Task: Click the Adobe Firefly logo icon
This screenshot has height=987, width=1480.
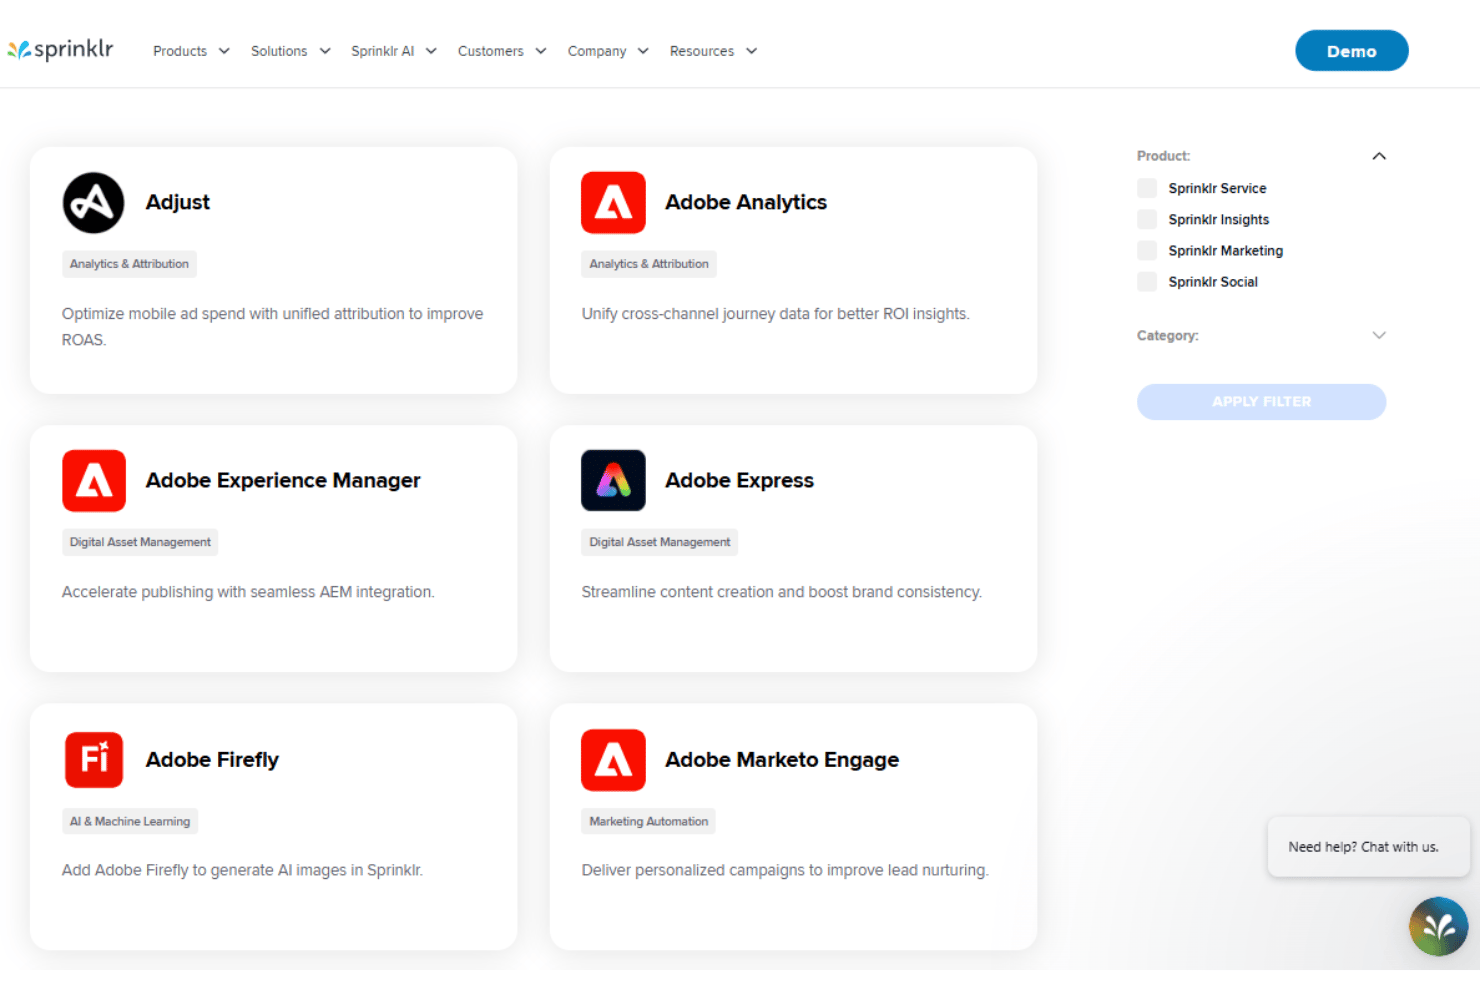Action: [94, 760]
